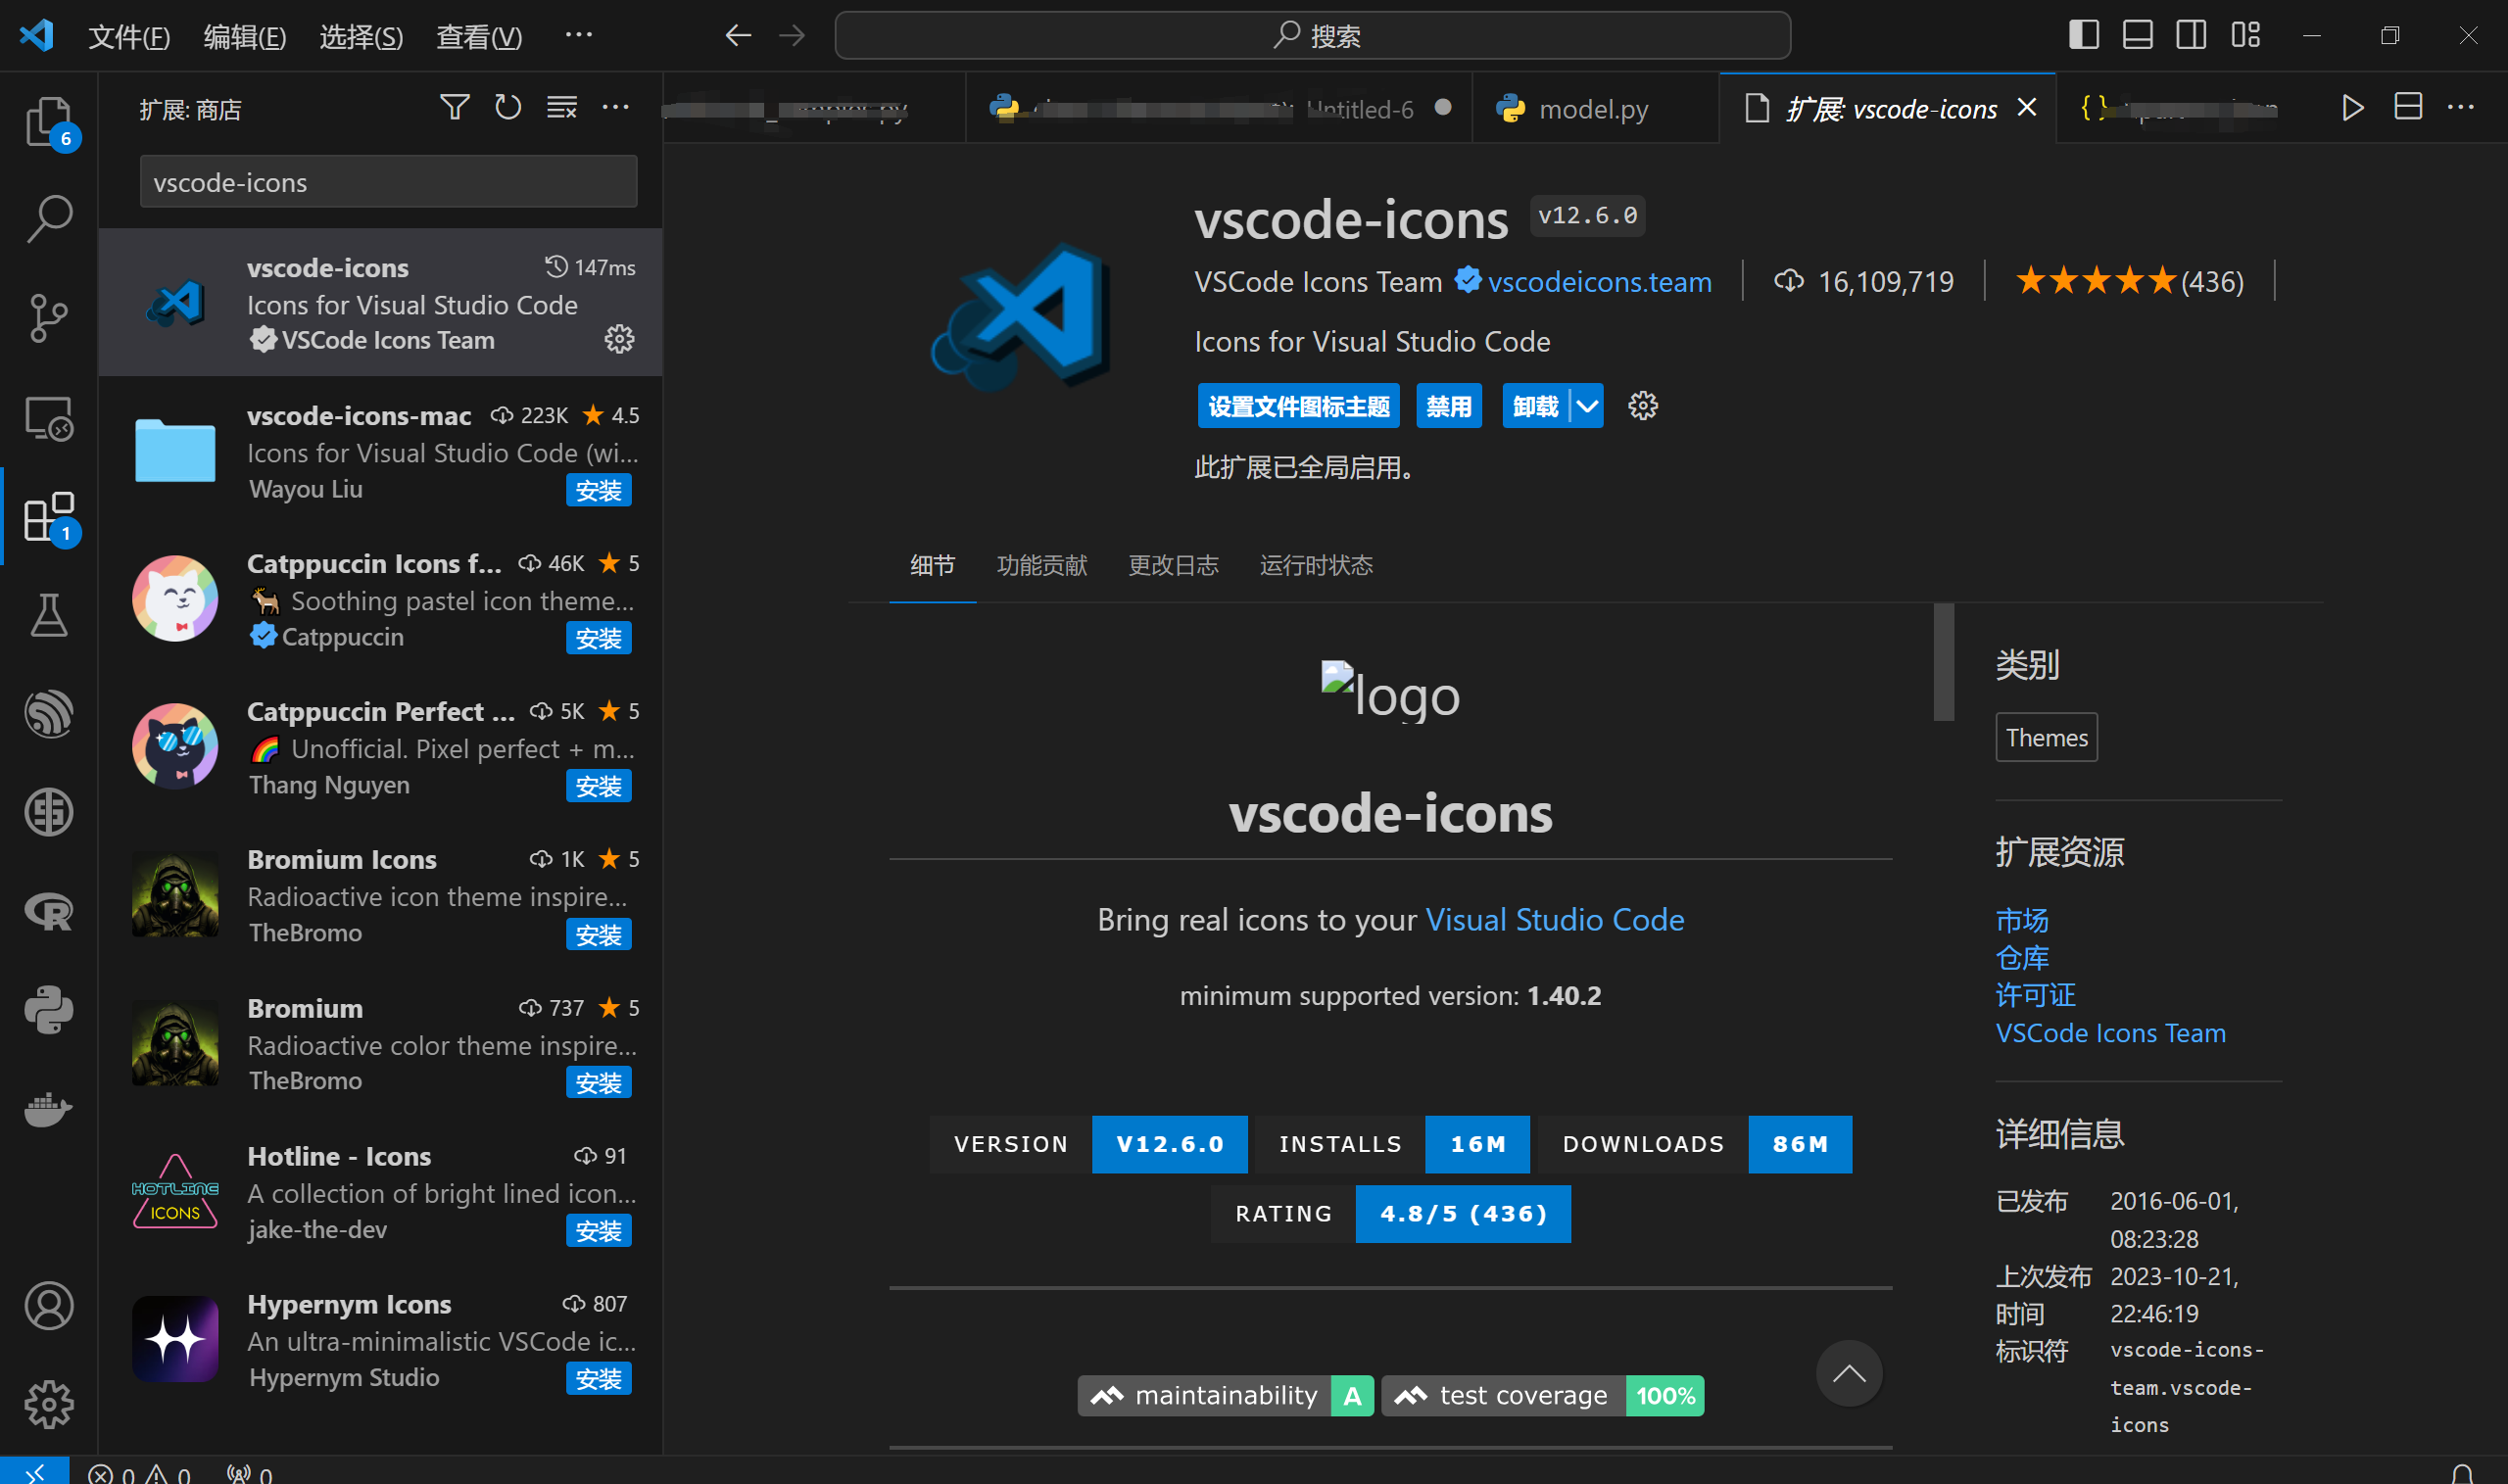This screenshot has height=1484, width=2508.
Task: Open Source Control view
Action: (49, 318)
